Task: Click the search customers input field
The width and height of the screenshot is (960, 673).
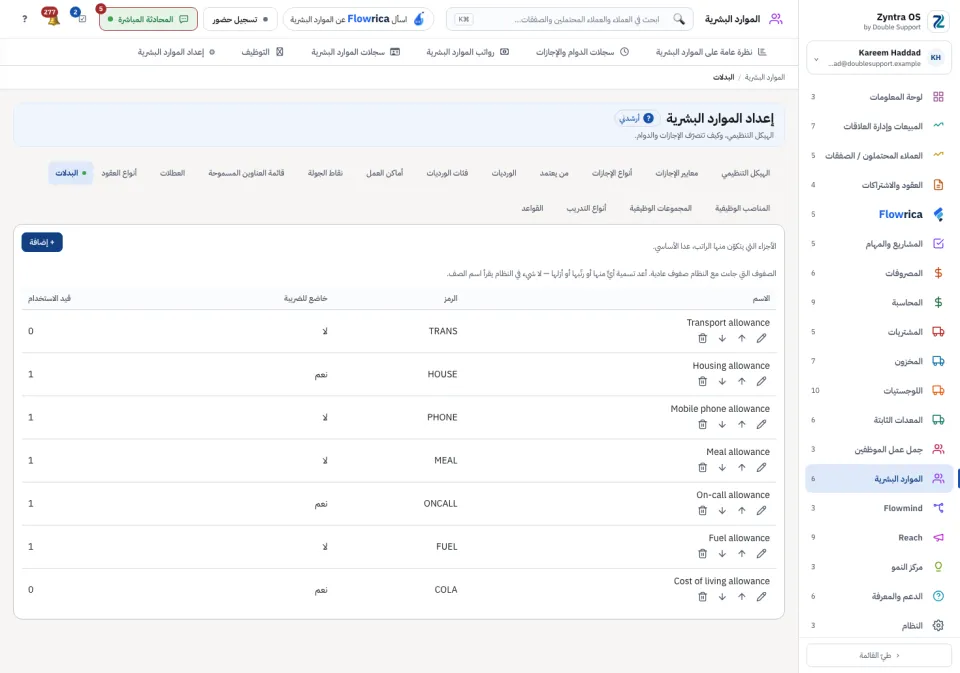Action: [x=569, y=19]
